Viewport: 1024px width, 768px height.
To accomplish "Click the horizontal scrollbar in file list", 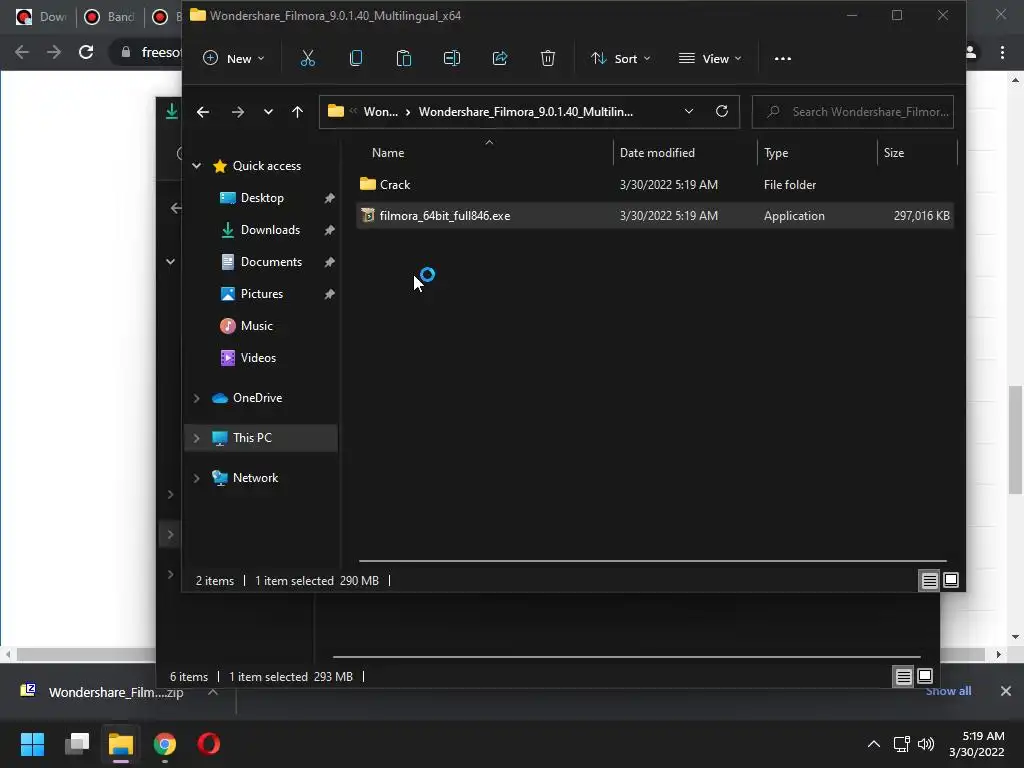I will [x=652, y=560].
